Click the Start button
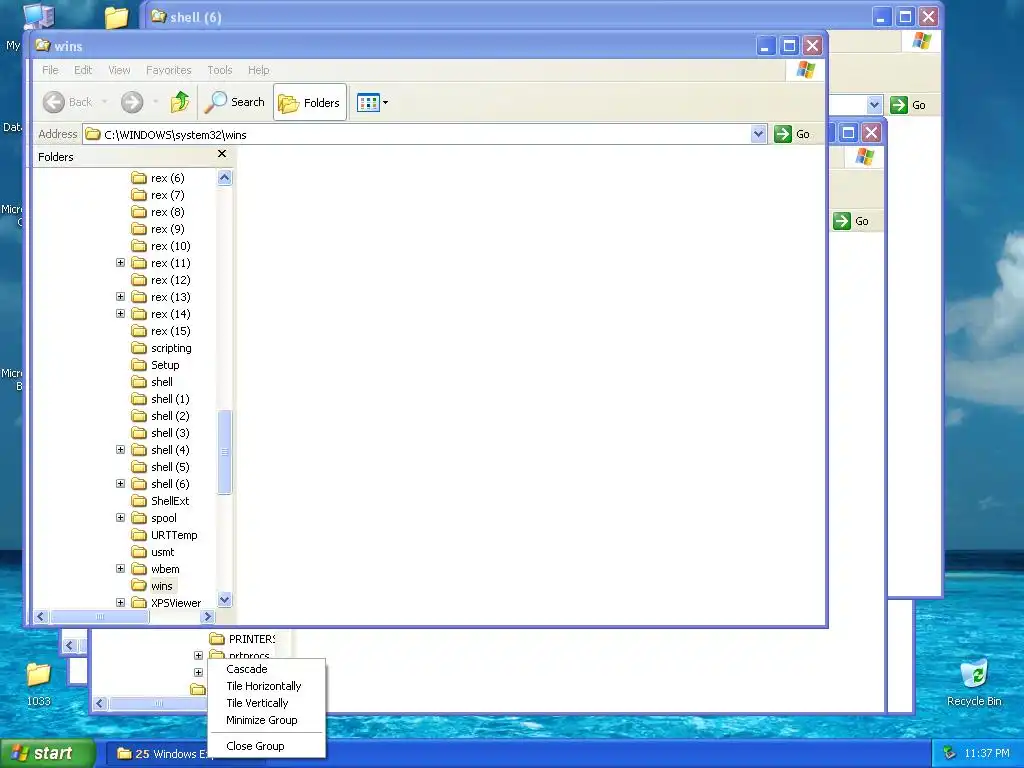 (47, 753)
